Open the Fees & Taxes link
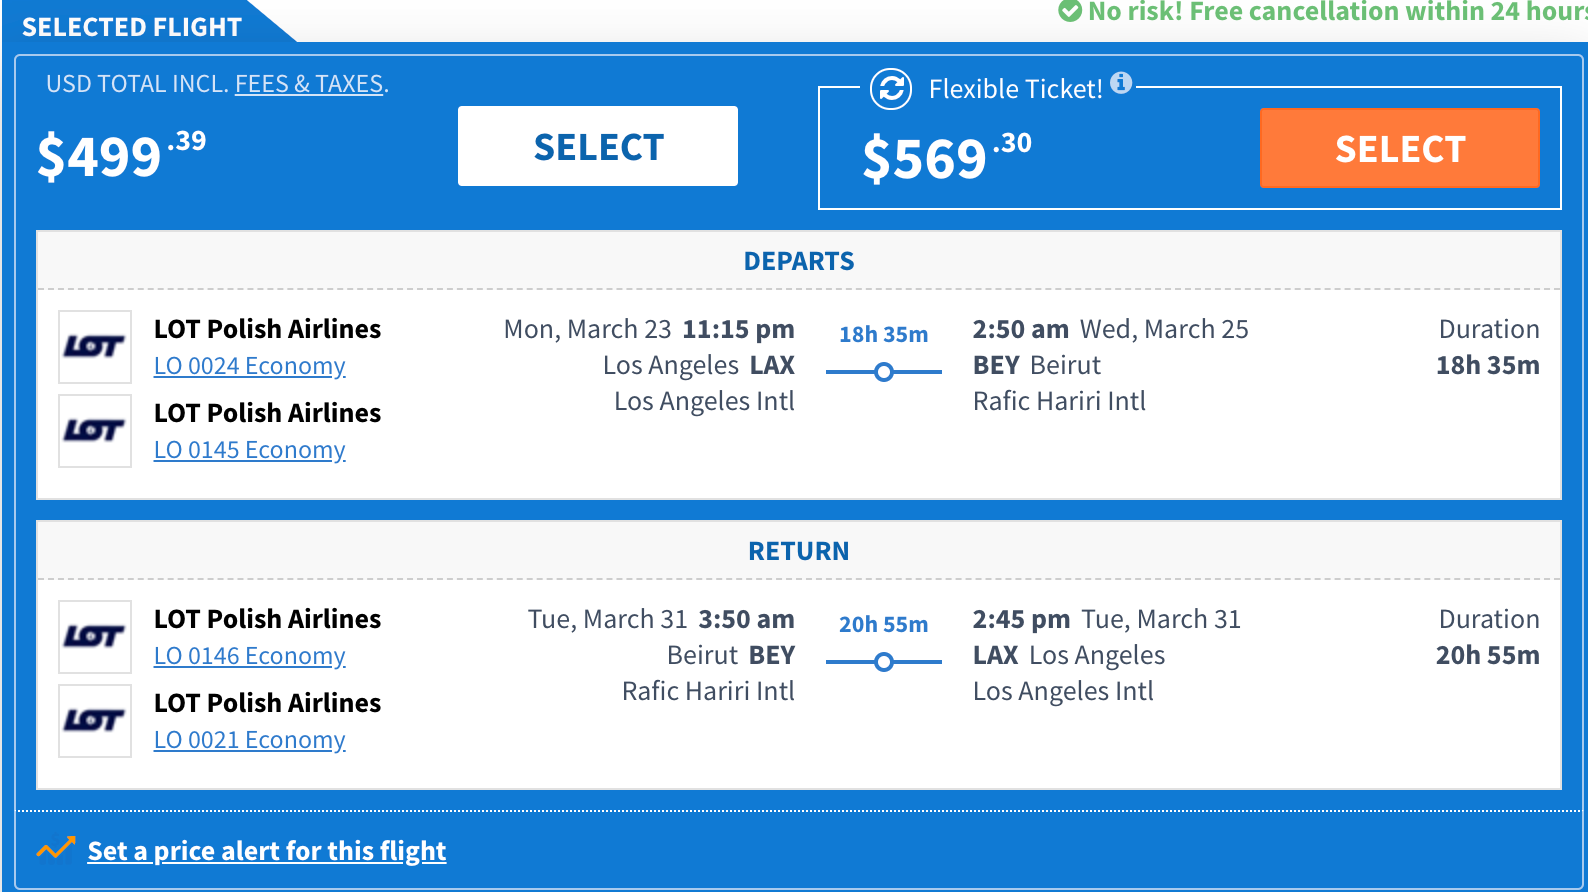 (x=309, y=84)
